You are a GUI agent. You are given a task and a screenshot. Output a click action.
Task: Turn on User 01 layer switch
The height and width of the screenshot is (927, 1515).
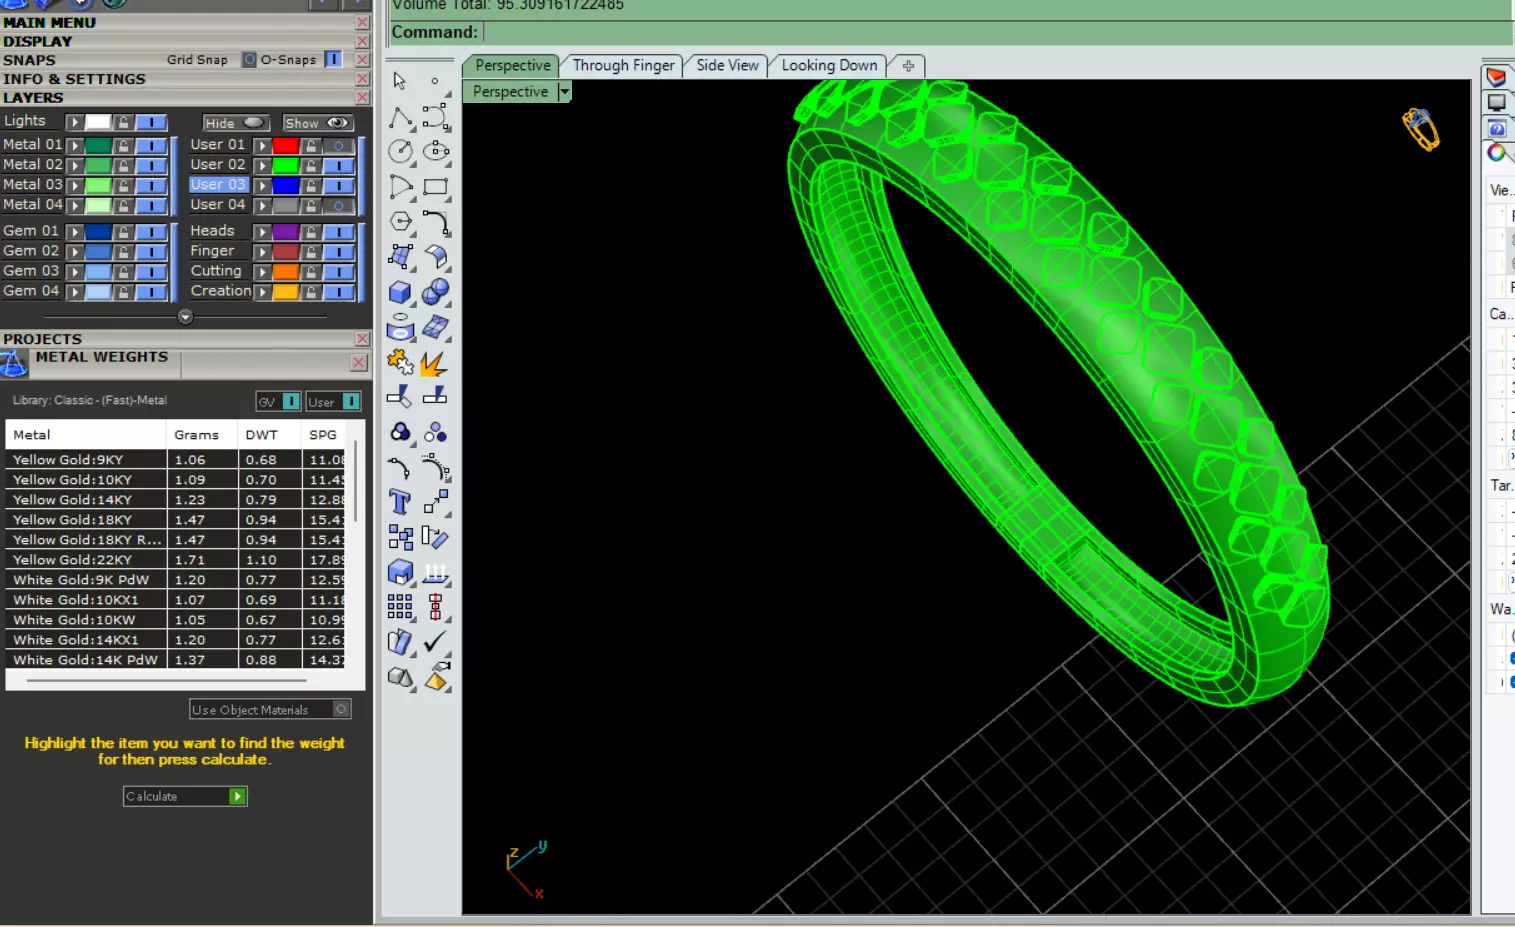click(339, 145)
